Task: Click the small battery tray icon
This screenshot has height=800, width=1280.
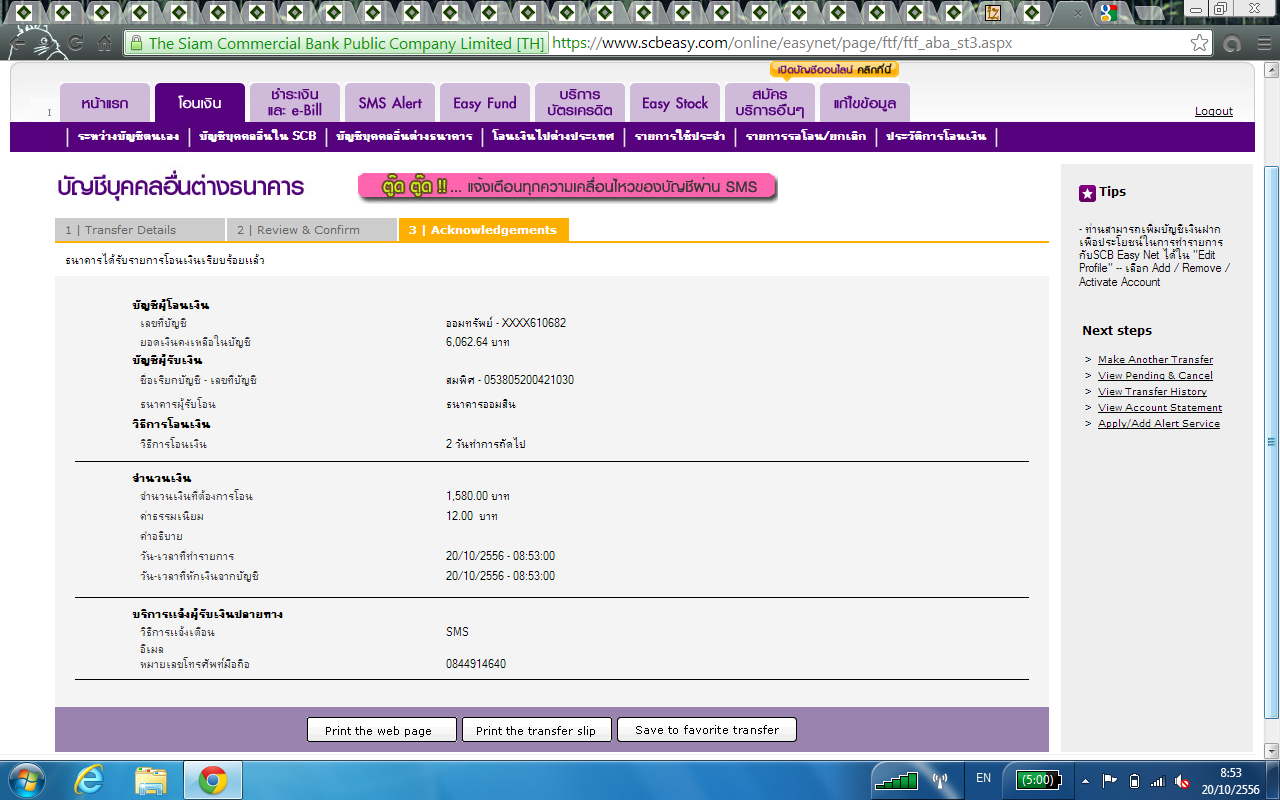Action: (1134, 780)
